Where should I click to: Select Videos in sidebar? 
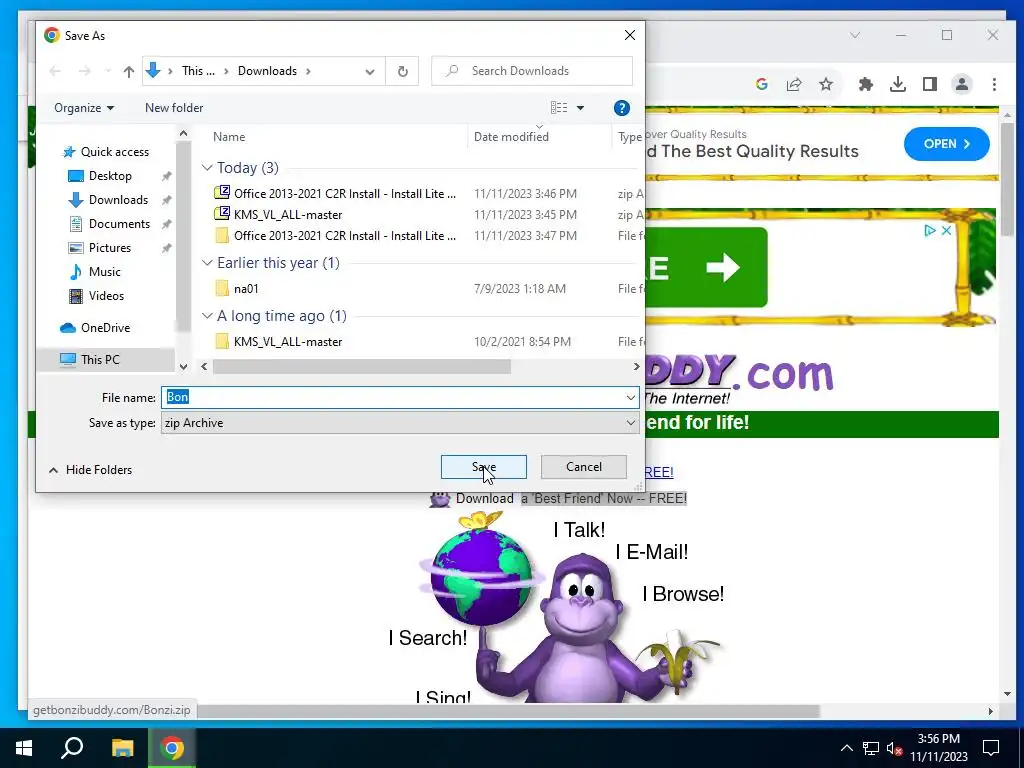[97, 296]
